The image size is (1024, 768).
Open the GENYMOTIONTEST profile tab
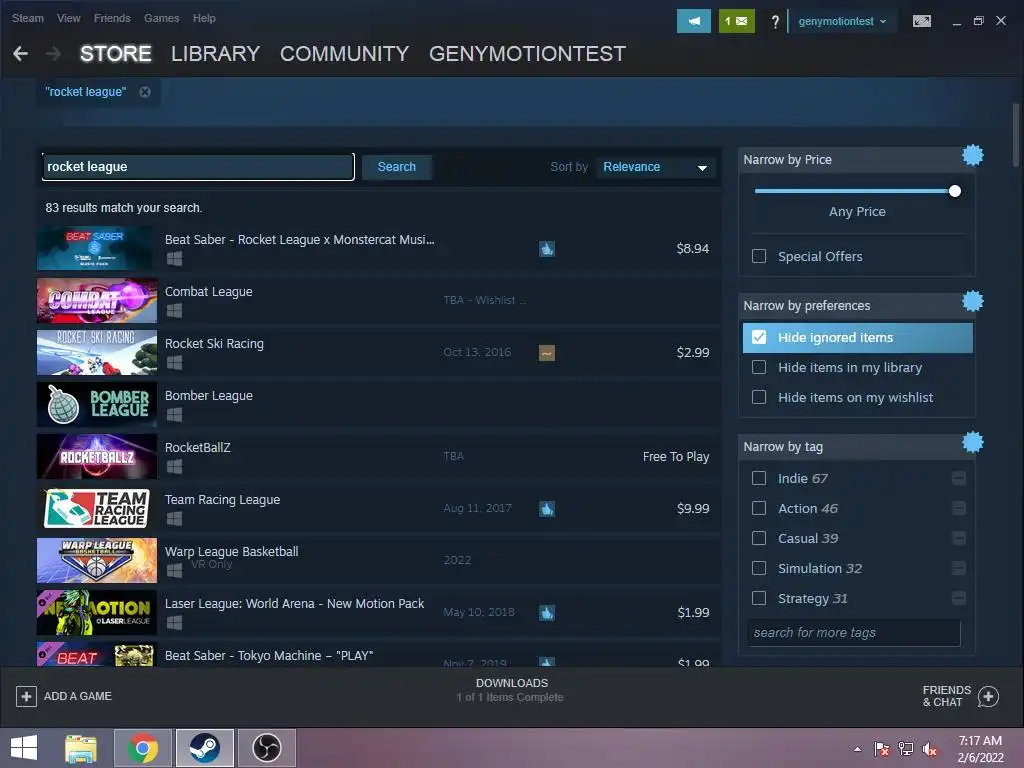(x=527, y=54)
